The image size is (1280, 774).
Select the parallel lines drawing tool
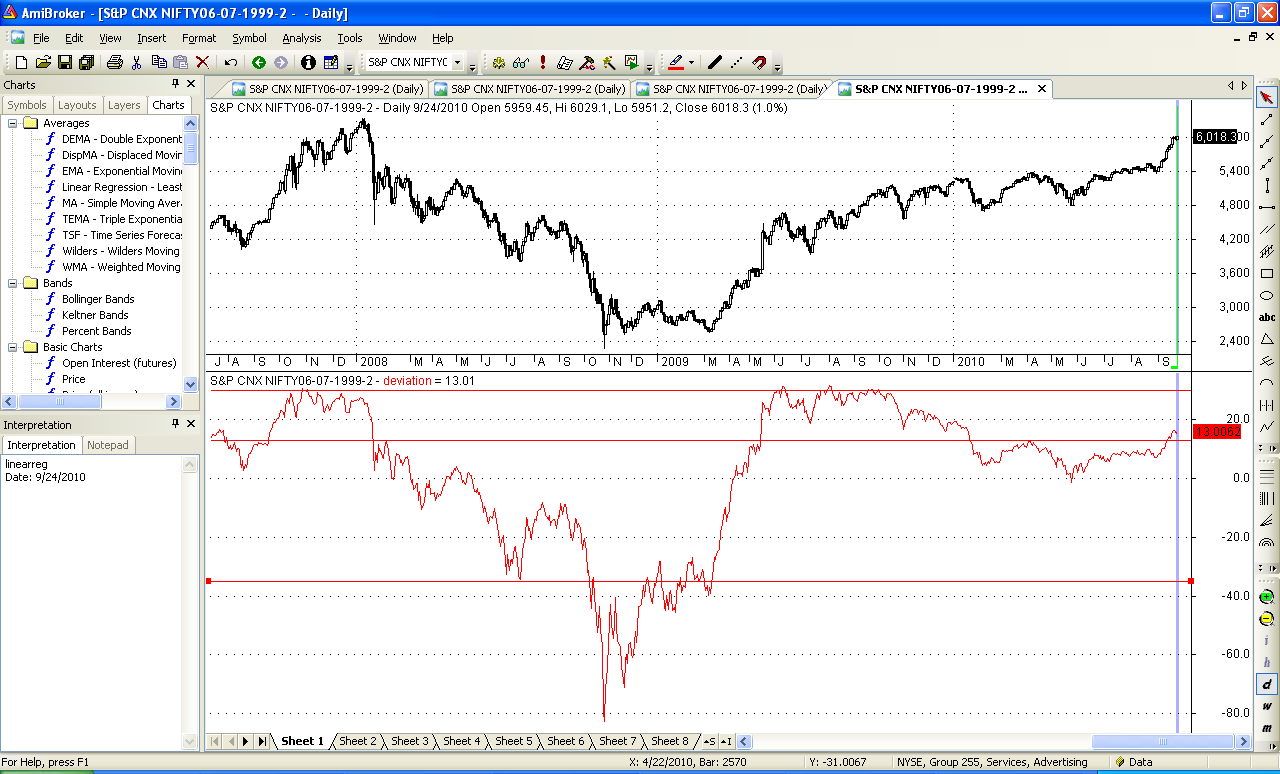click(1267, 229)
